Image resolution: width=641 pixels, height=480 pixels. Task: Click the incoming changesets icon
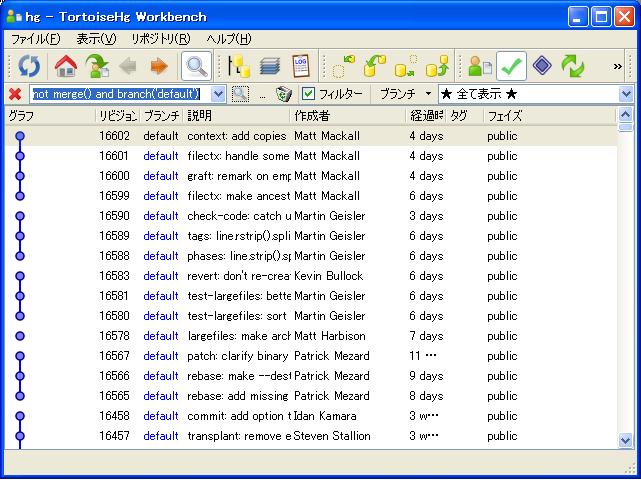pos(344,66)
